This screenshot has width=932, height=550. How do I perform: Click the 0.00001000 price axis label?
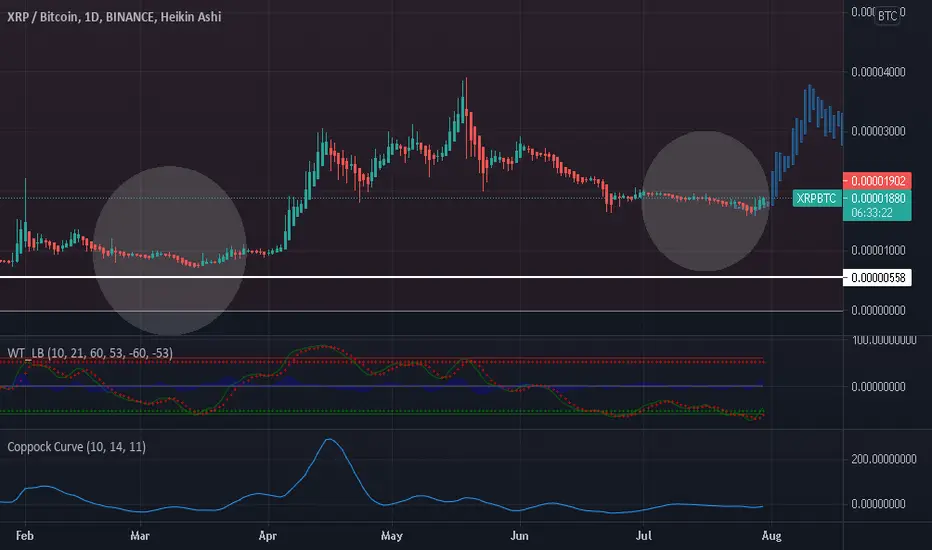point(878,250)
